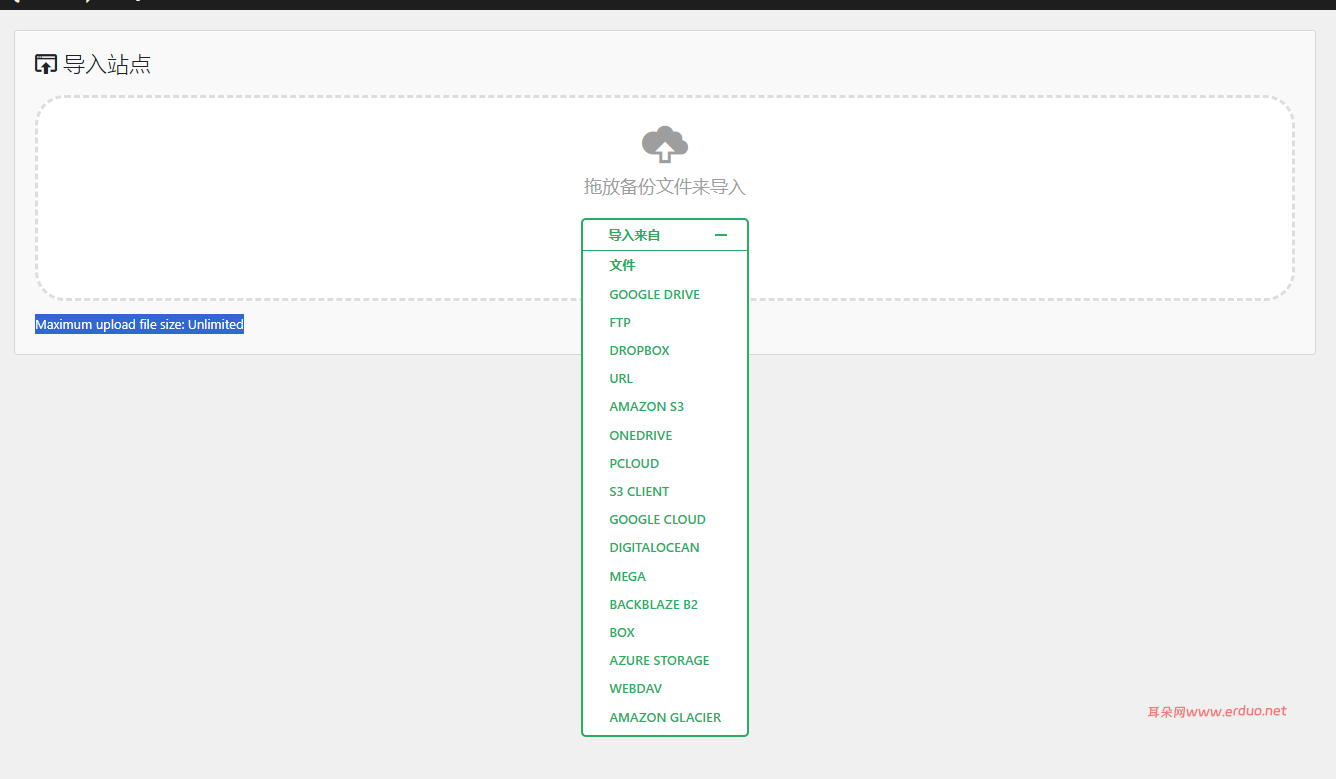Choose ONEDRIVE from the list

[x=640, y=435]
